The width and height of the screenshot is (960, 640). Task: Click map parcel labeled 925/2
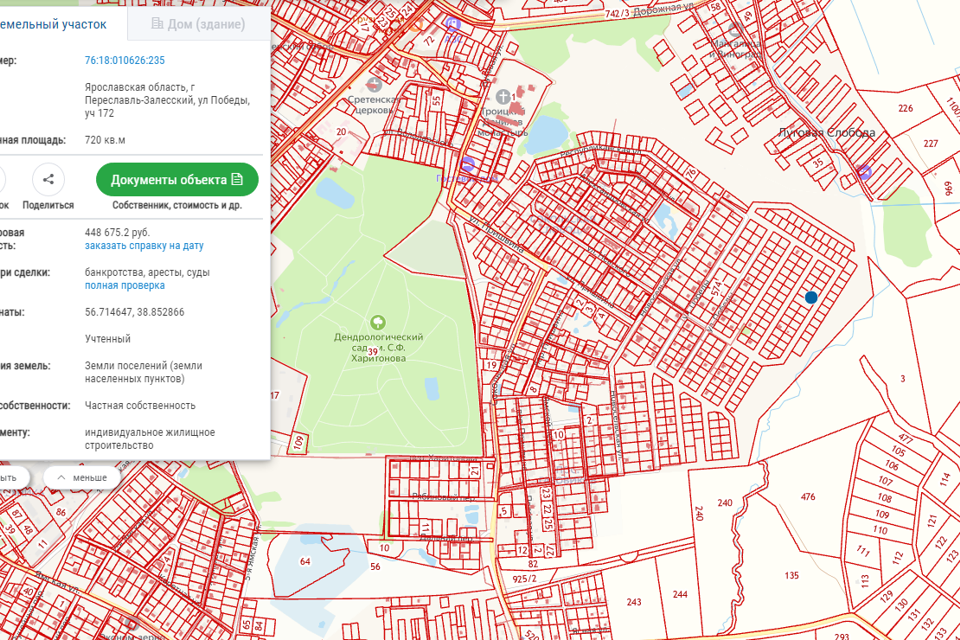pyautogui.click(x=525, y=579)
